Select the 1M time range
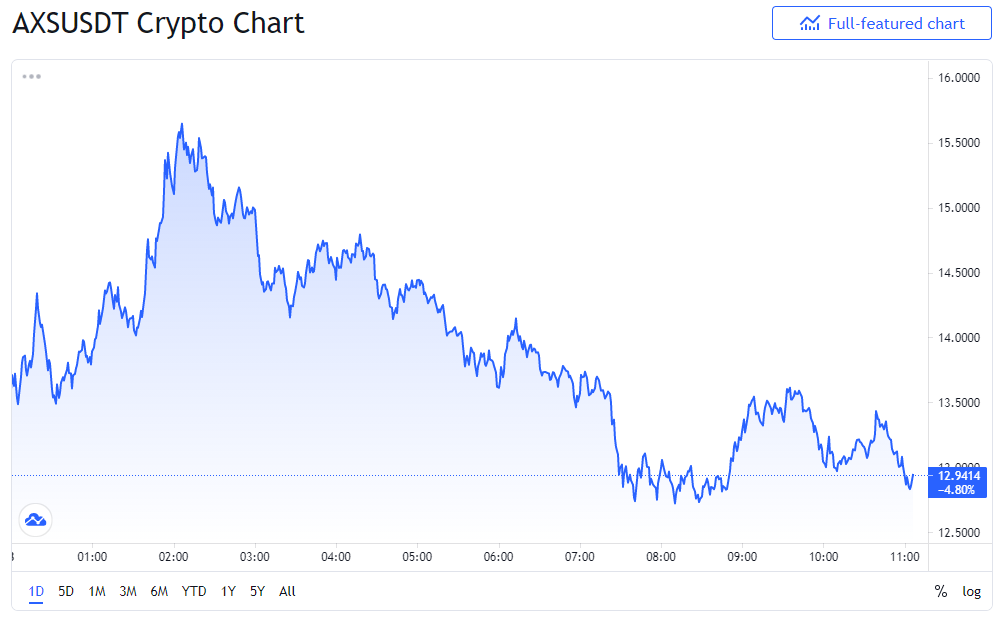The height and width of the screenshot is (629, 1005). point(97,591)
